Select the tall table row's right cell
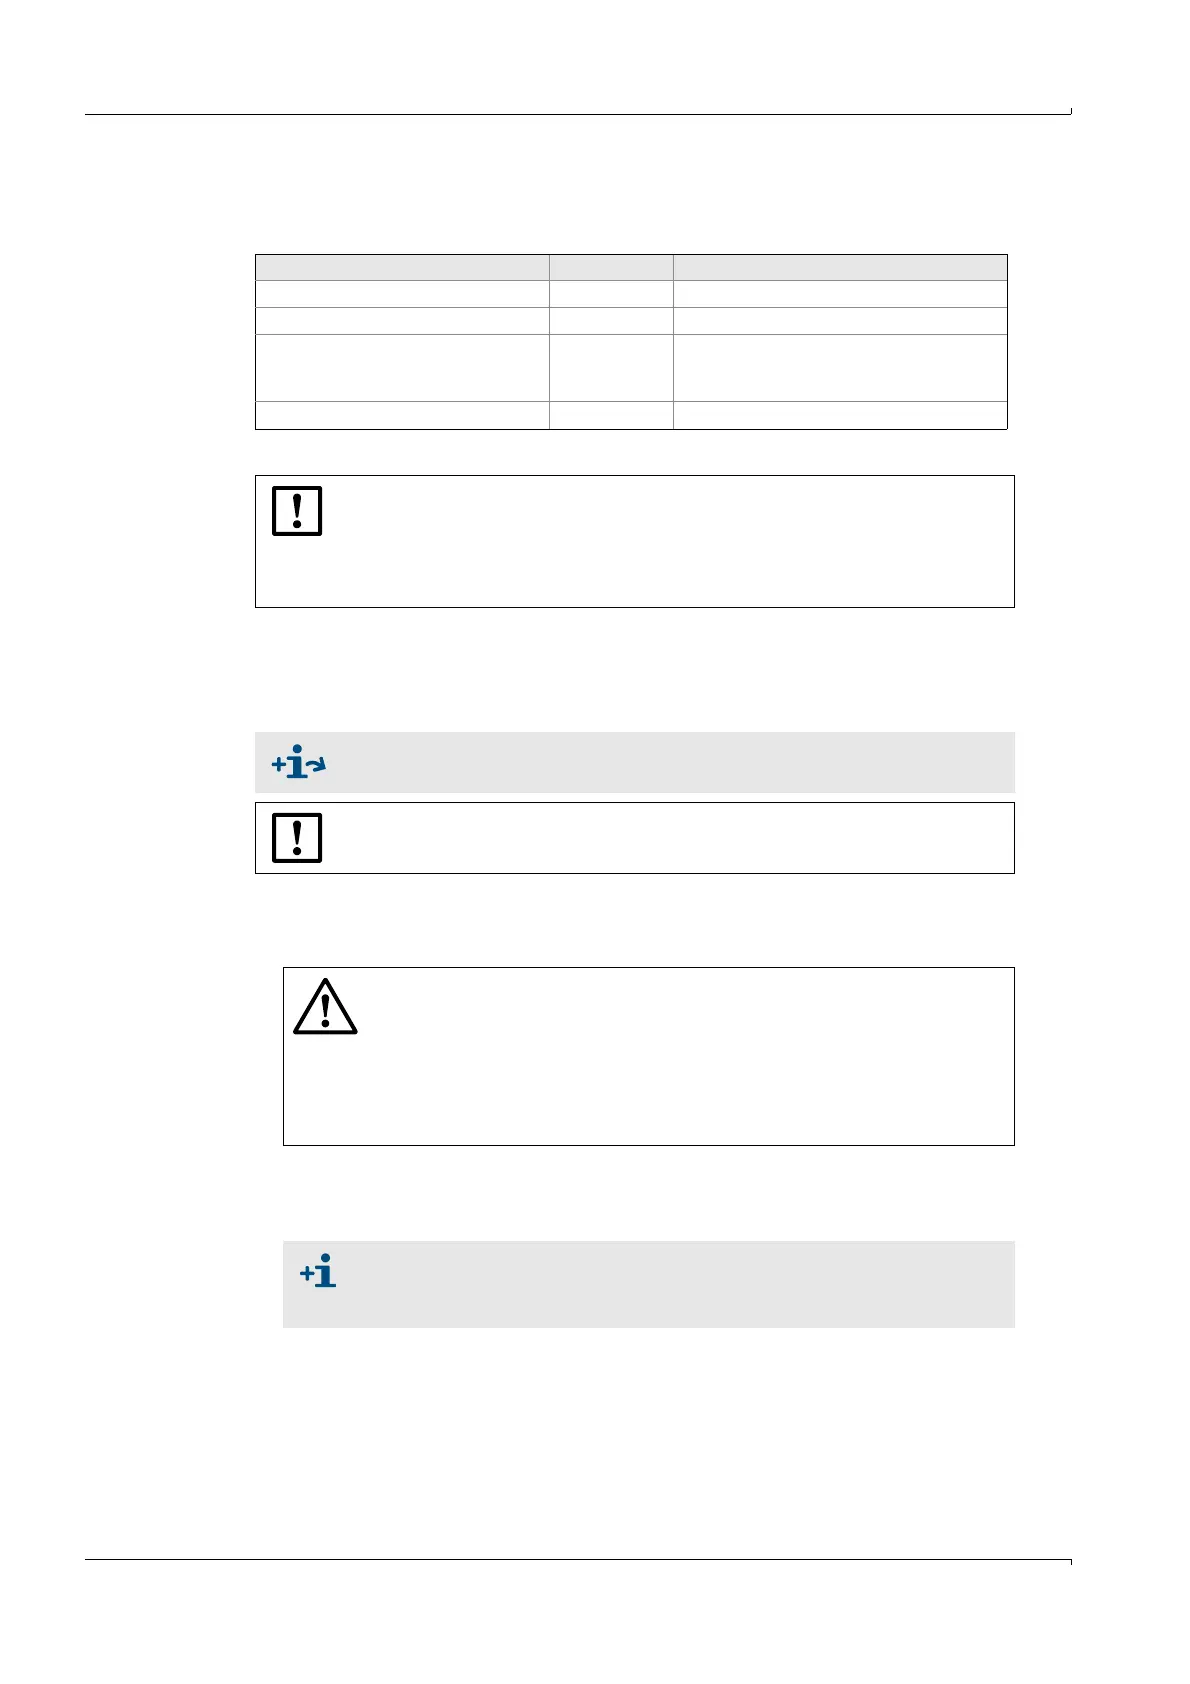Viewport: 1190px width, 1684px height. point(840,368)
